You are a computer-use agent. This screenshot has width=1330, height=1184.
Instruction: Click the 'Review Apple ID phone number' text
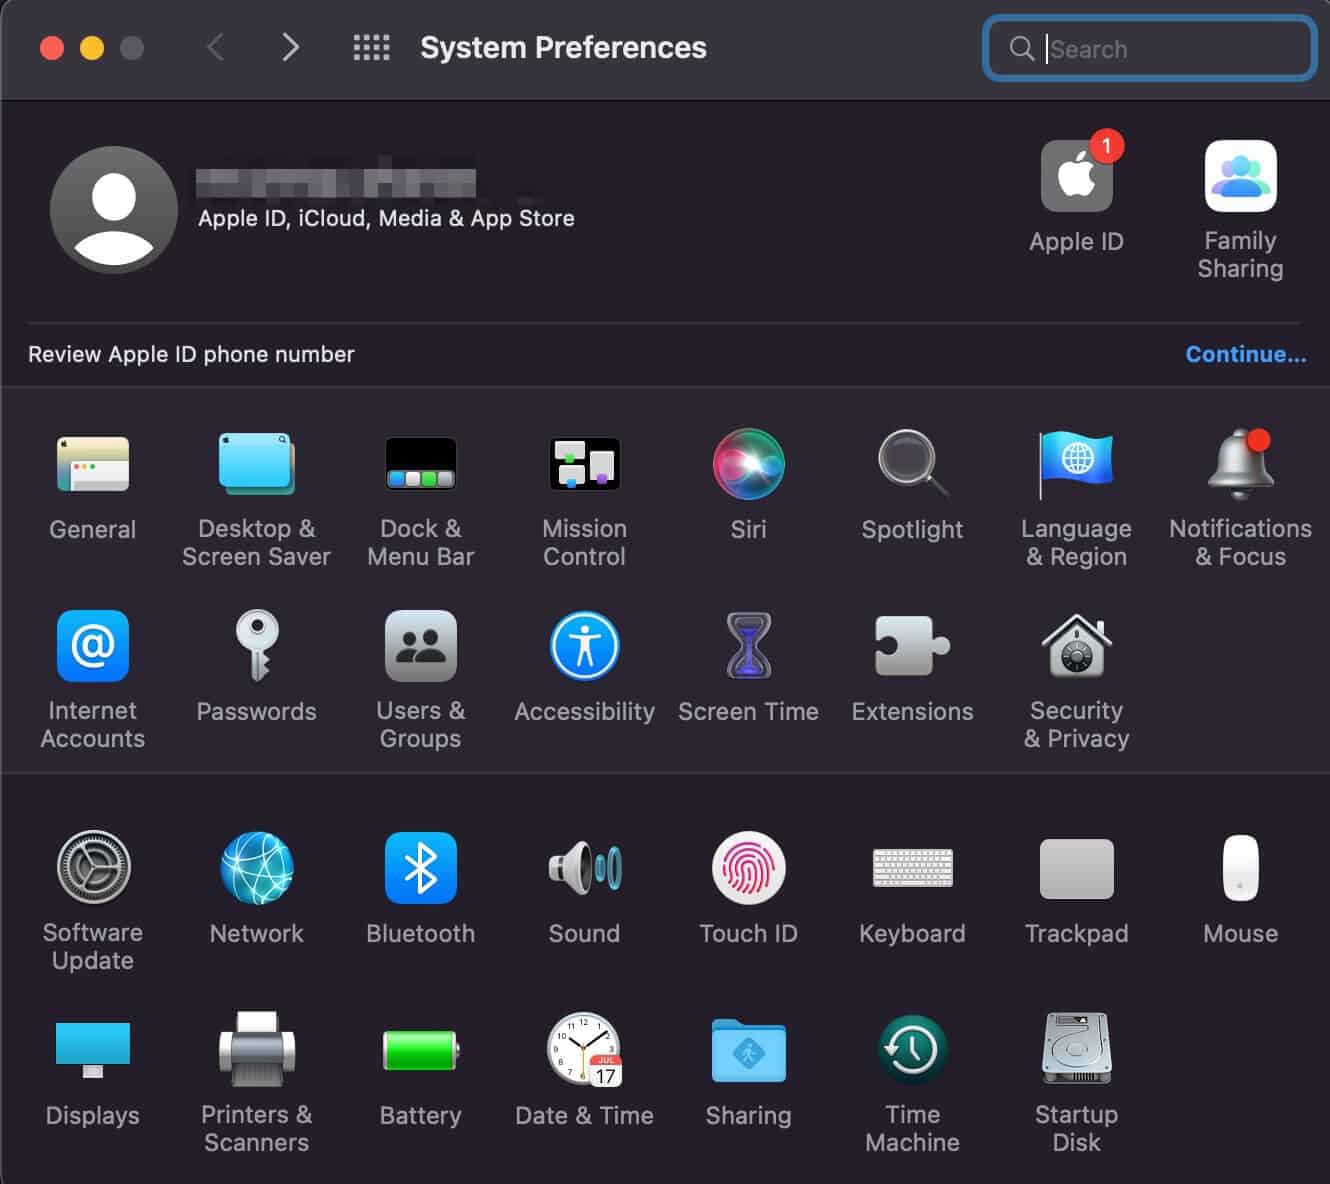(191, 354)
